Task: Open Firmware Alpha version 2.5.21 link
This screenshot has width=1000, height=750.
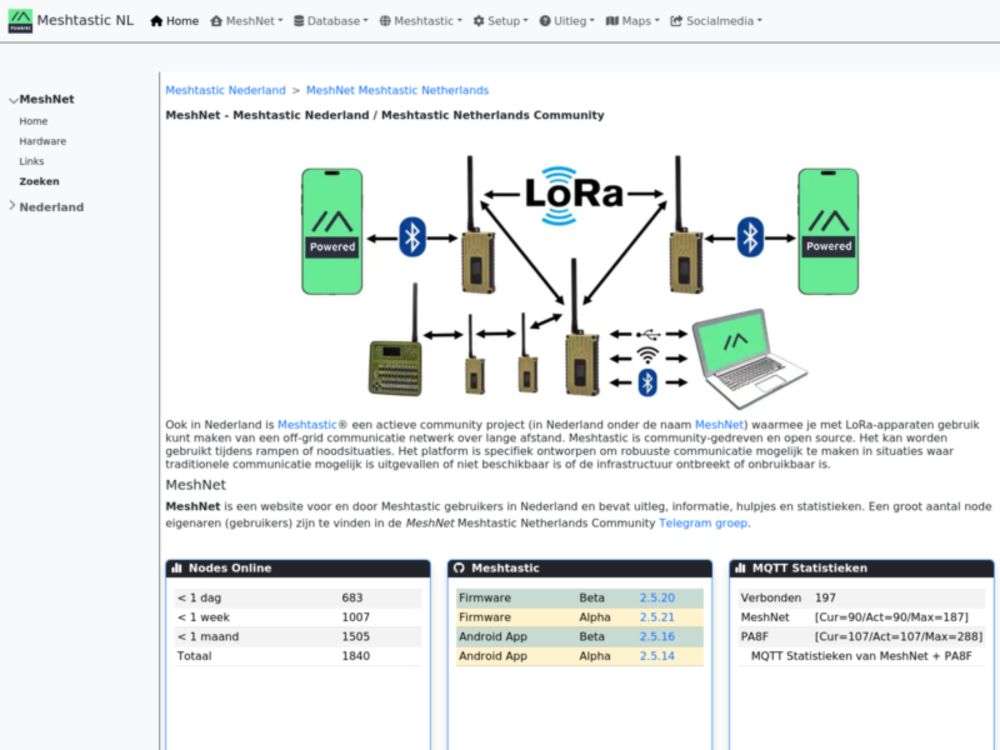Action: (657, 617)
